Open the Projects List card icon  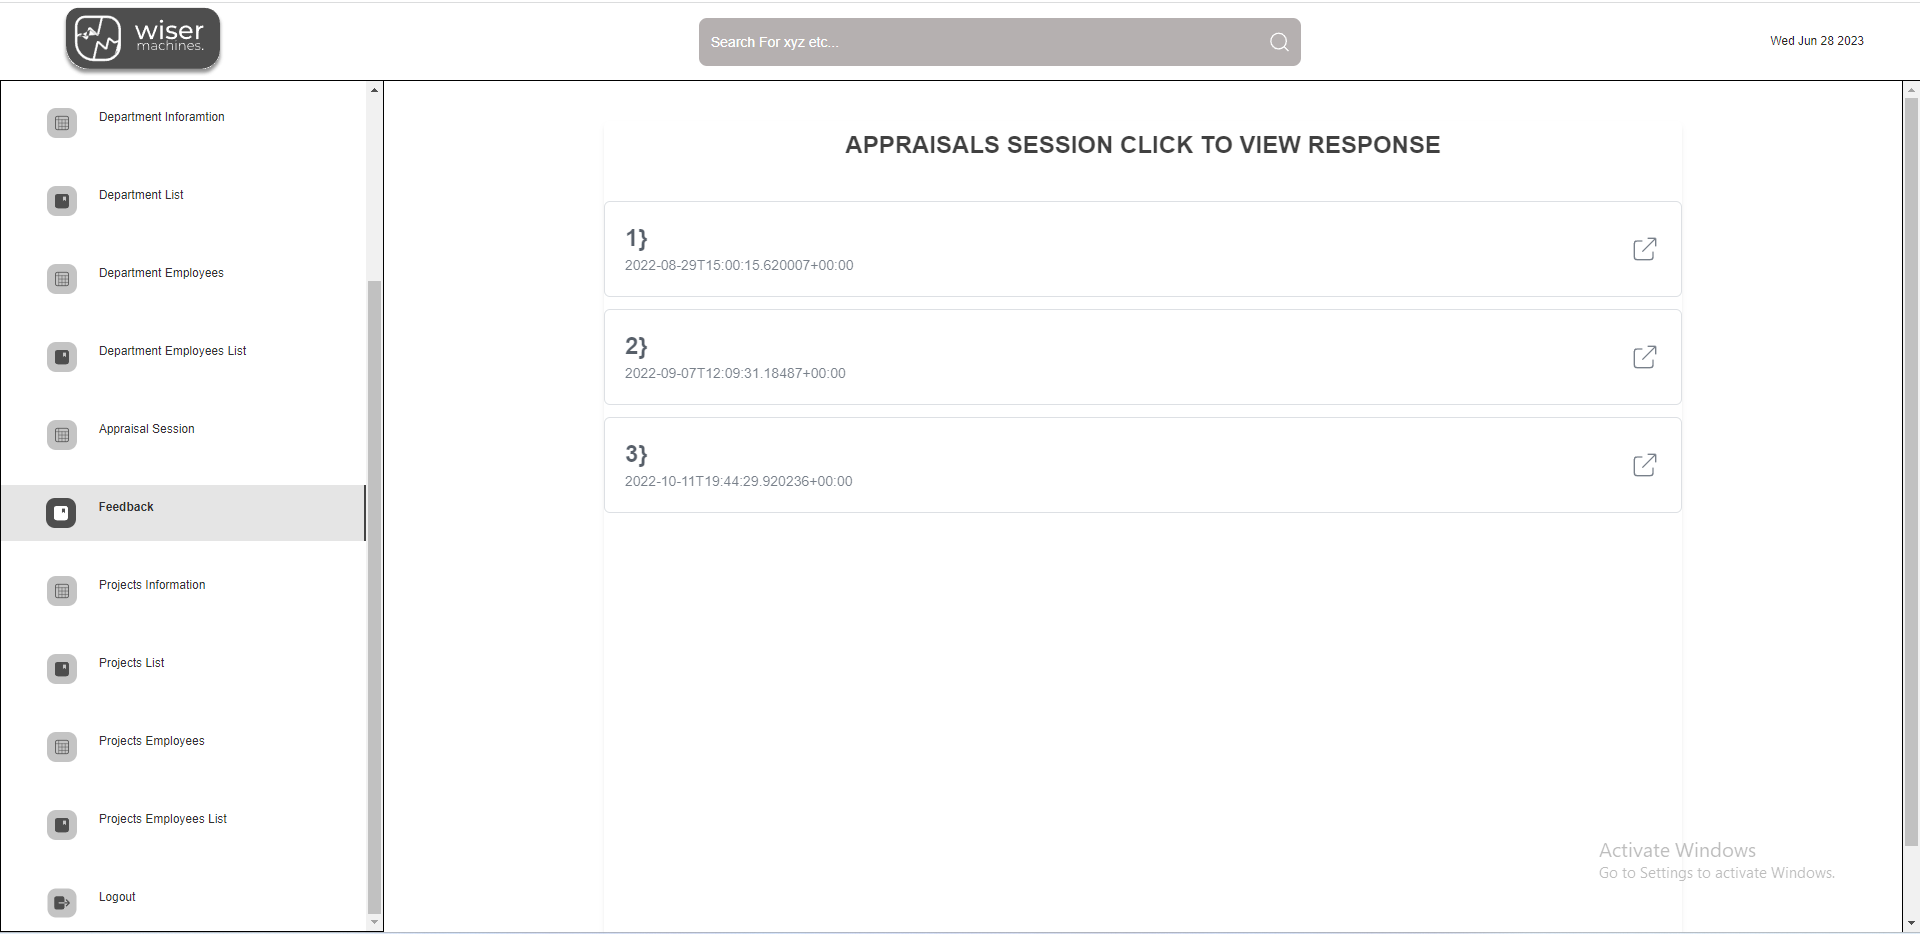(x=61, y=668)
